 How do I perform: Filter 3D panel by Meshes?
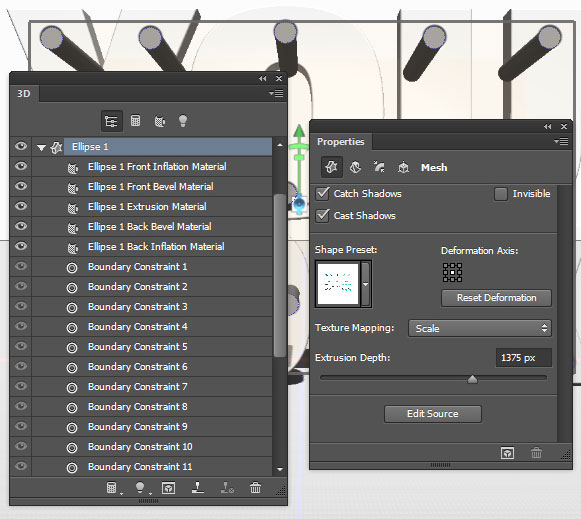coord(136,120)
